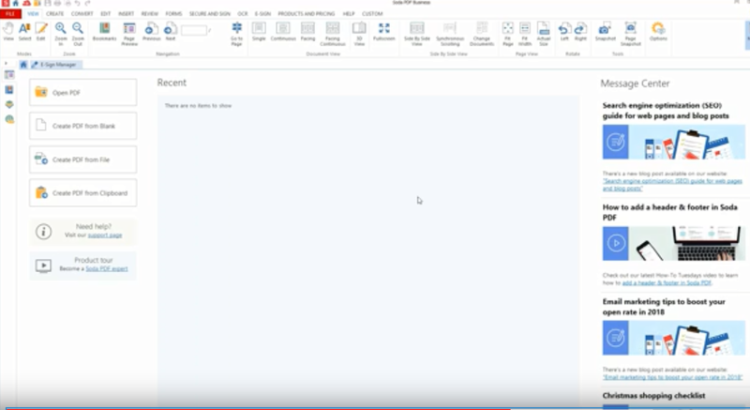Click the Zoom Out magnifier
This screenshot has height=410, width=750.
(78, 33)
